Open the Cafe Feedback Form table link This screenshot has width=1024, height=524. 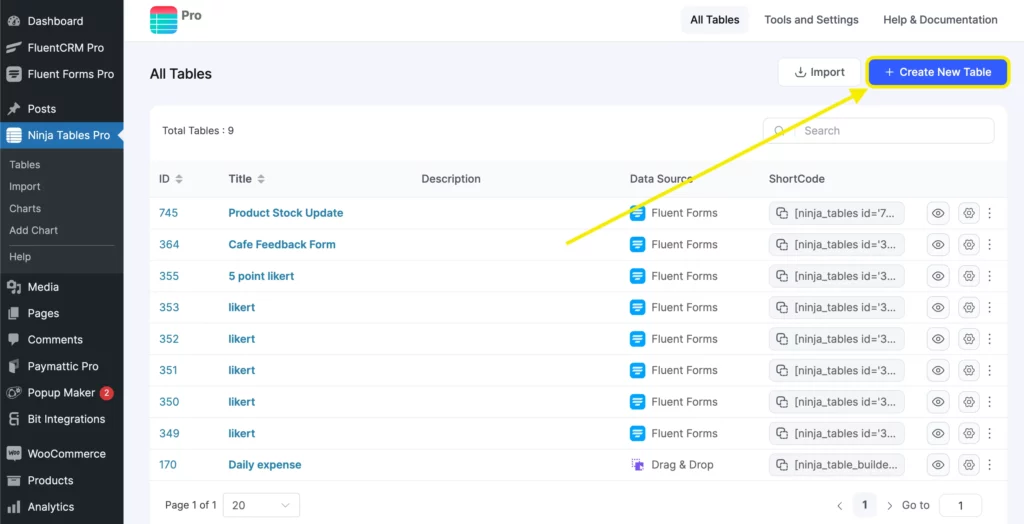(x=282, y=244)
